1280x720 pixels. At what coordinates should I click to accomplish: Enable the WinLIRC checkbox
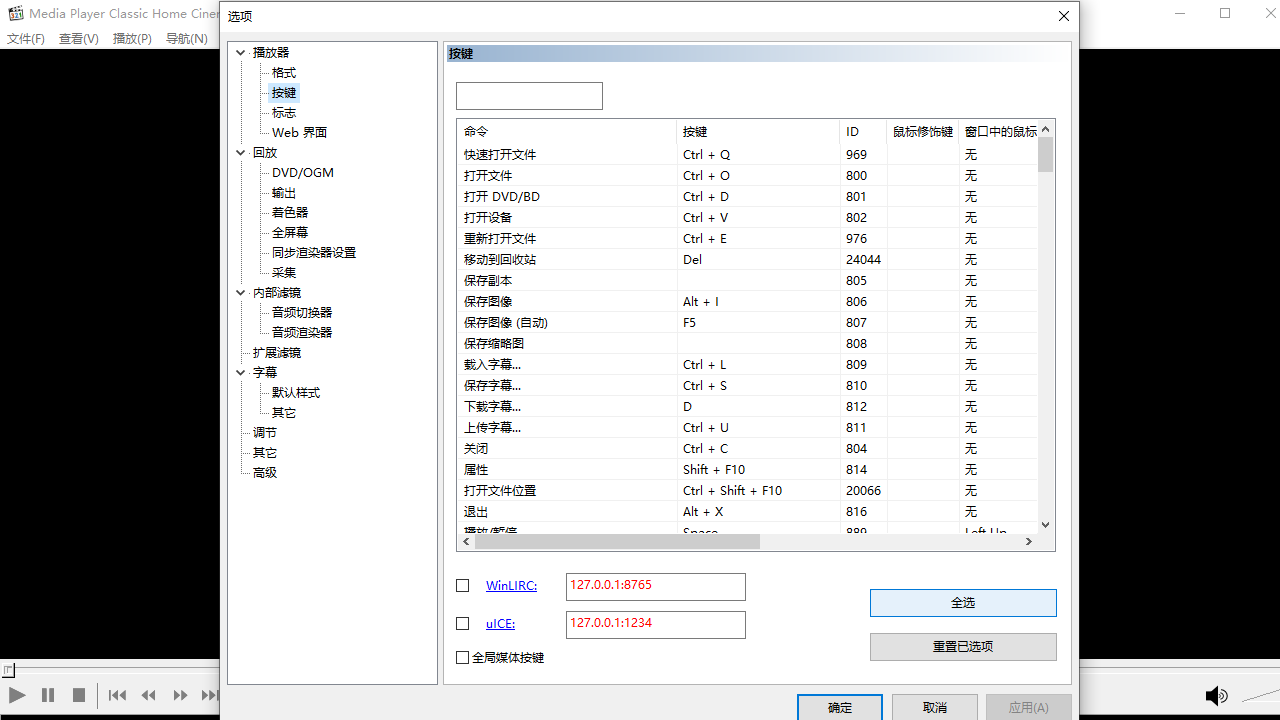click(x=462, y=585)
